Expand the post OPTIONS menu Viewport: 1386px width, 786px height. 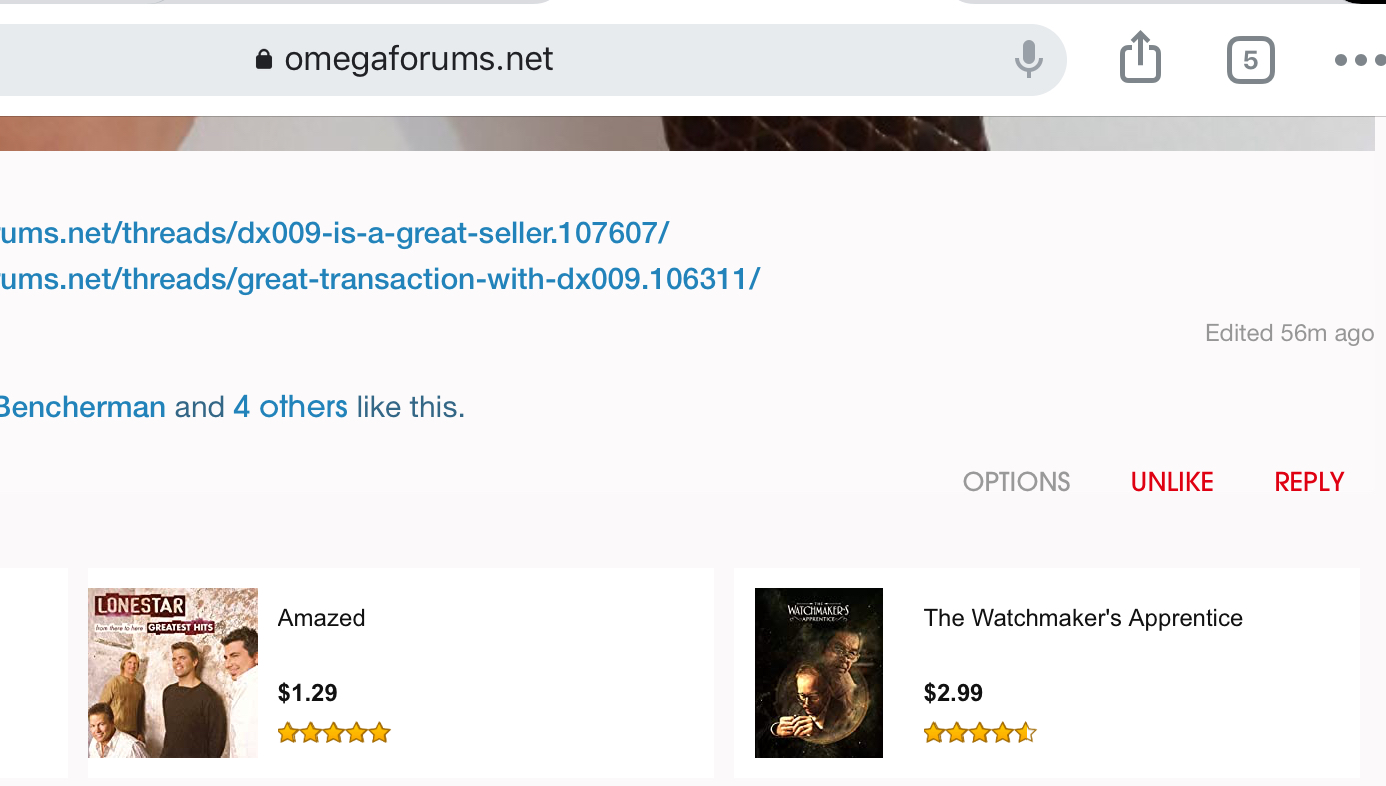1016,482
